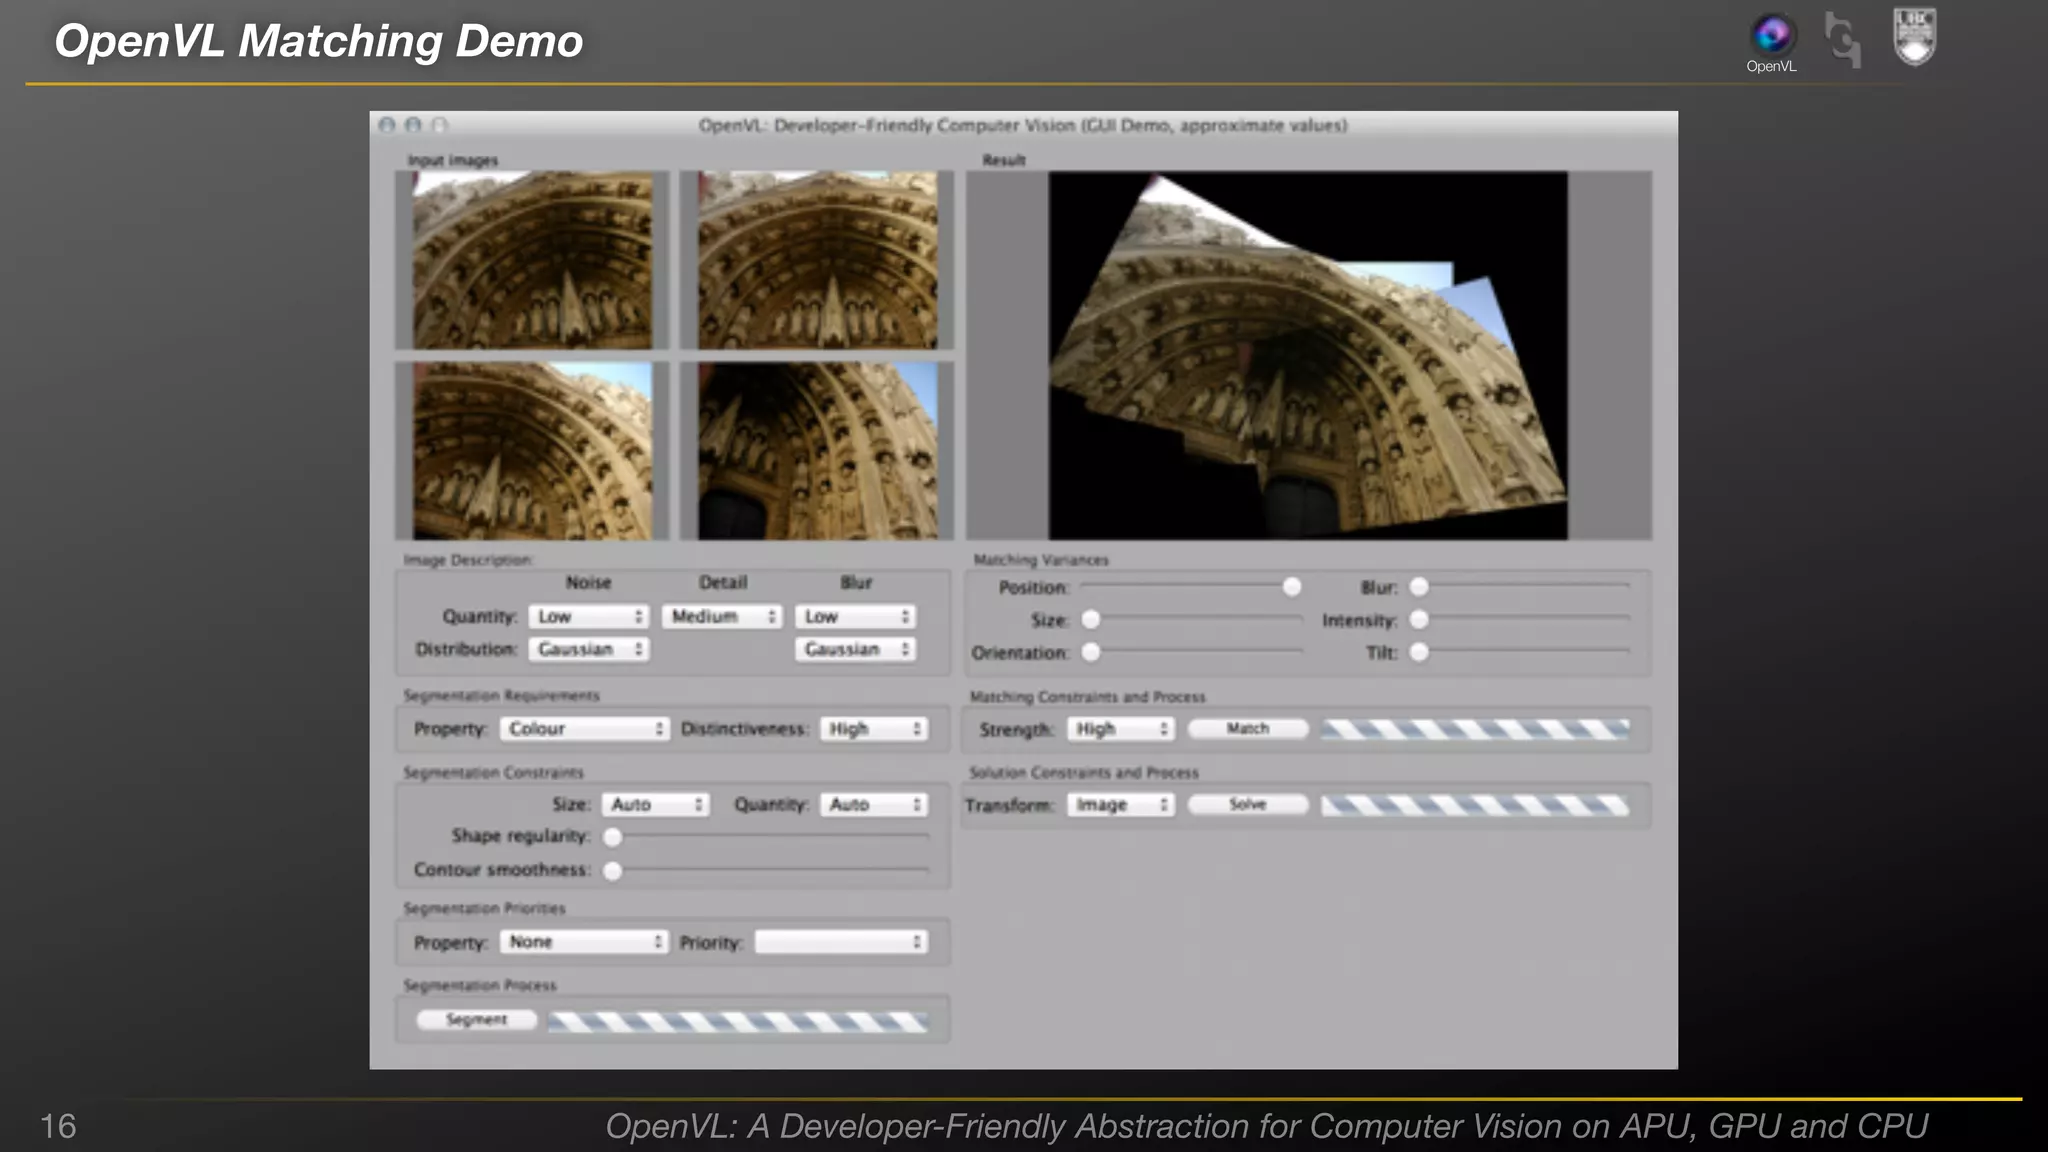Screen dimensions: 2048x1152
Task: Click the Shape regularity slider handle
Action: (613, 837)
